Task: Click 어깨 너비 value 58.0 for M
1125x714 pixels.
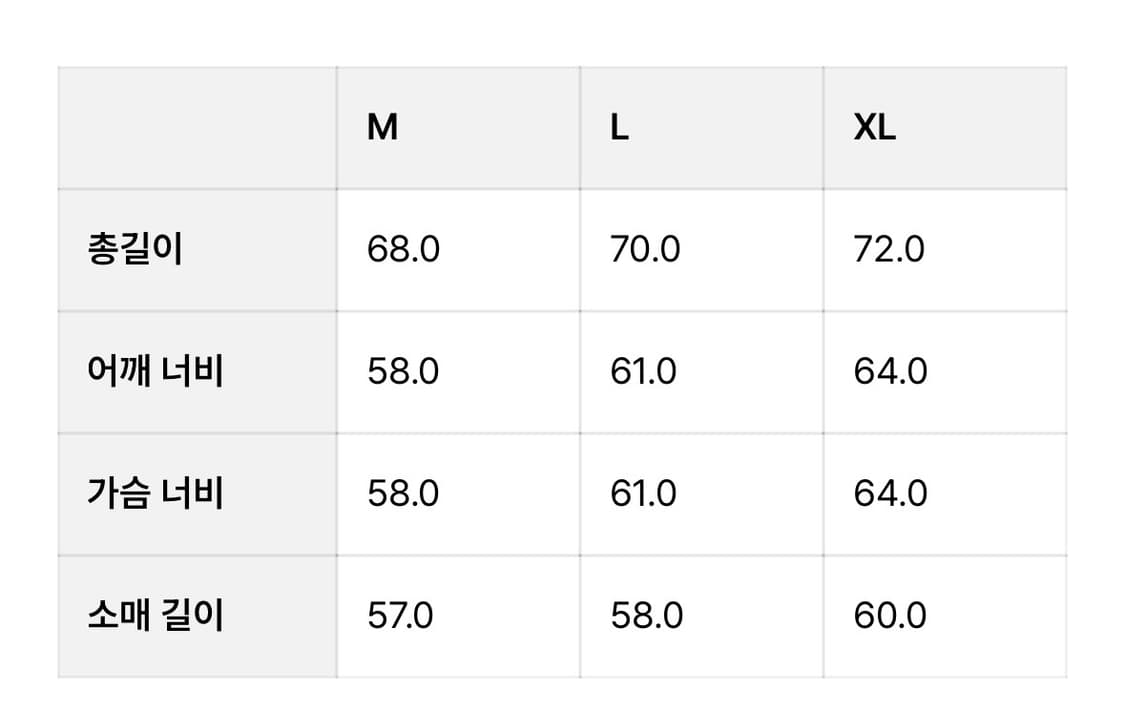Action: pos(403,372)
